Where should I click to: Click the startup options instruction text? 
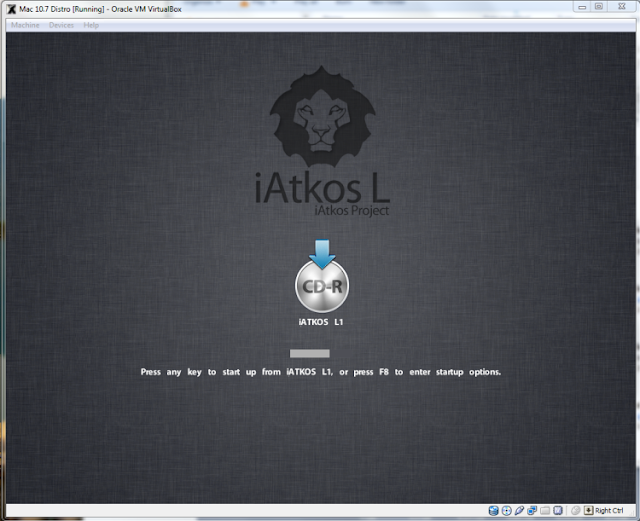point(320,372)
